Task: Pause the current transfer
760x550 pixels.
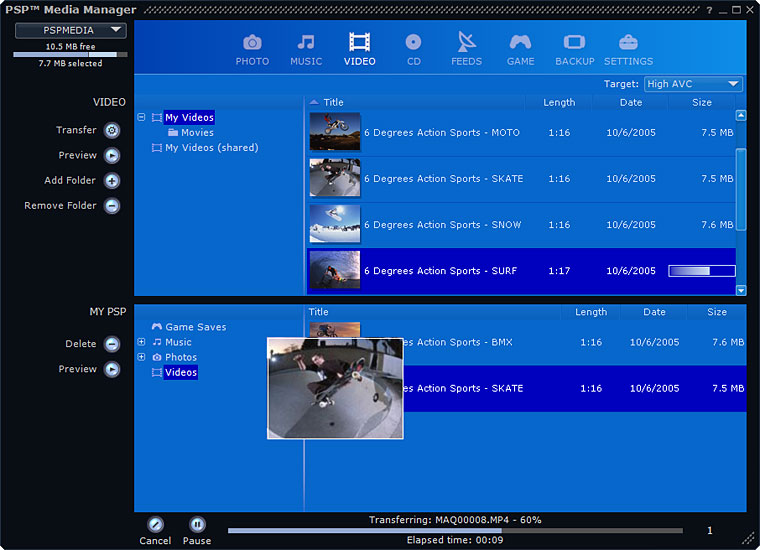Action: click(197, 524)
